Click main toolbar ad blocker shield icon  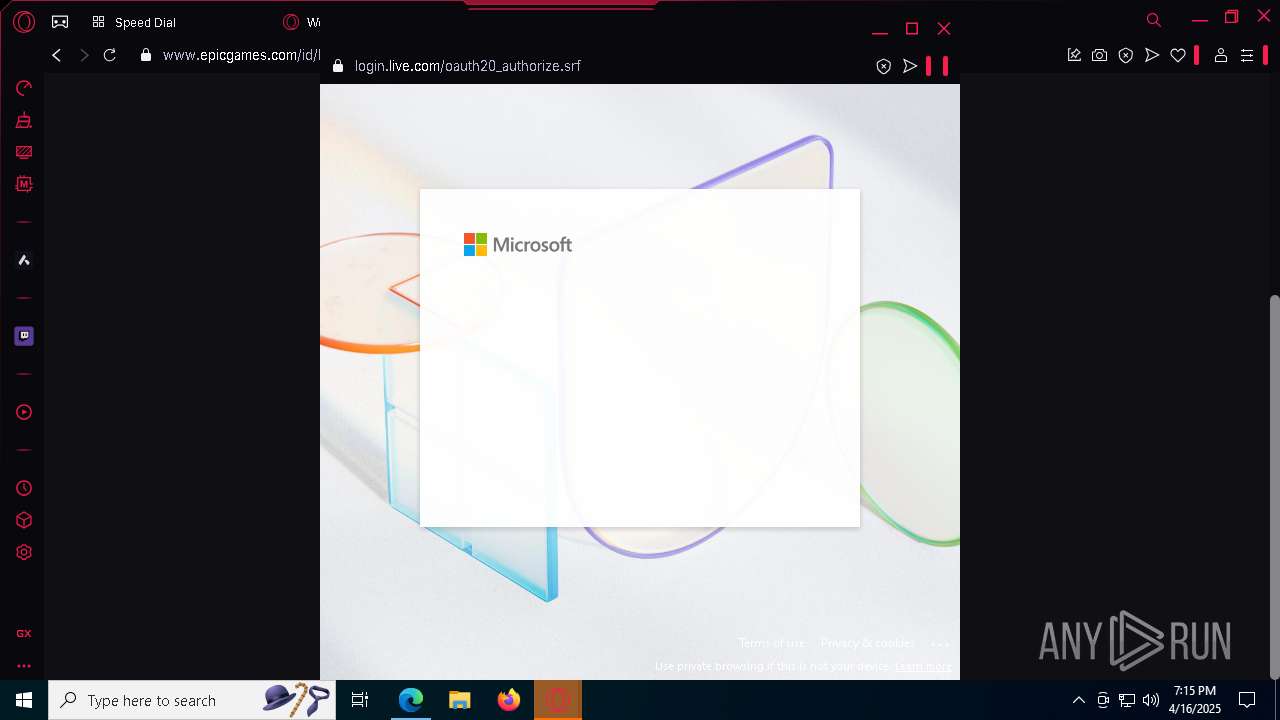click(1126, 55)
